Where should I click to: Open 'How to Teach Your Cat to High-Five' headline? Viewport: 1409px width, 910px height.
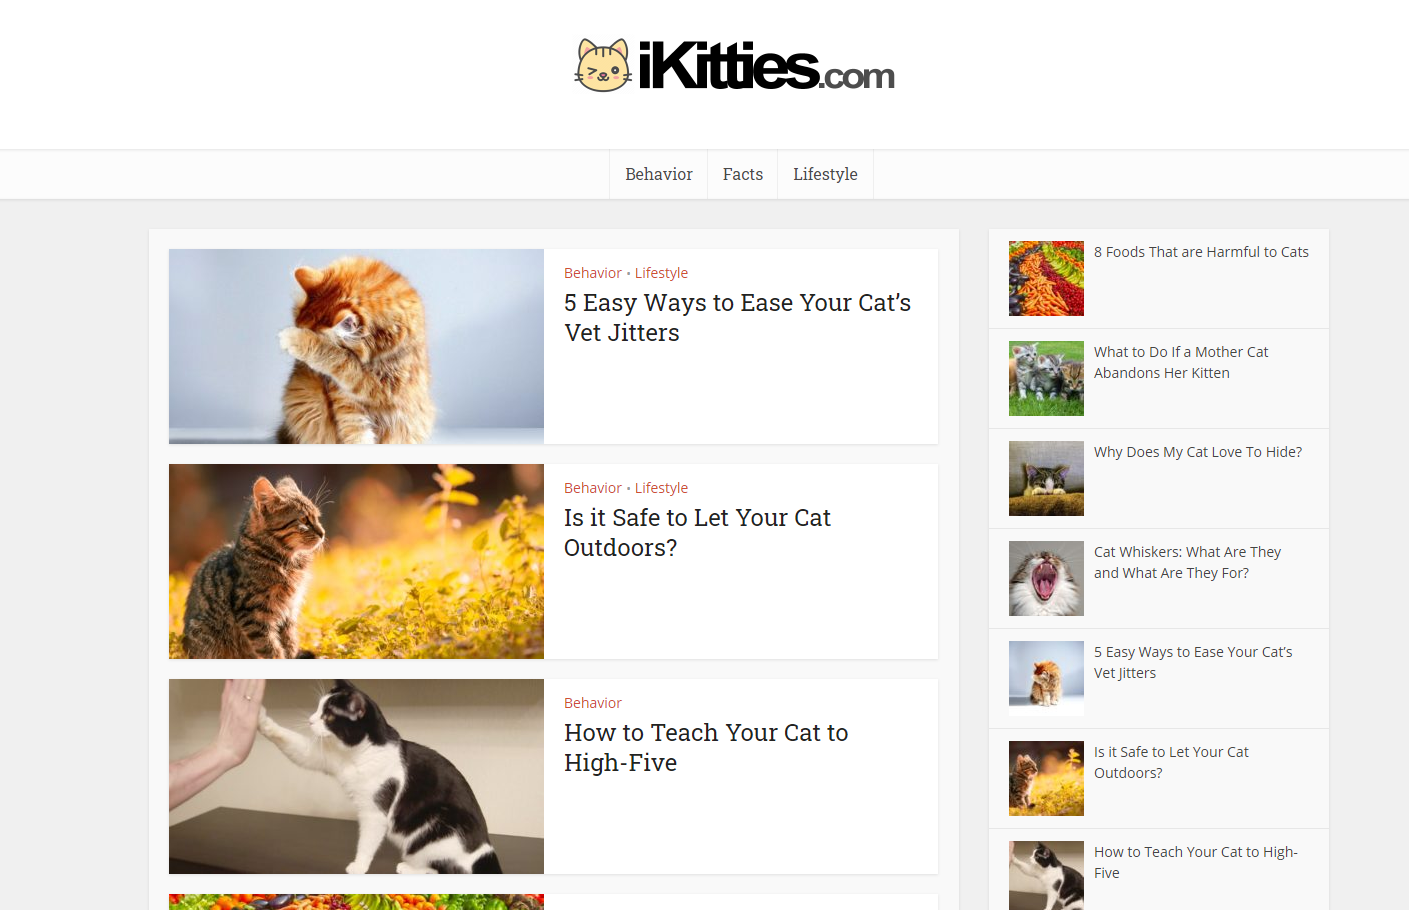pos(705,747)
